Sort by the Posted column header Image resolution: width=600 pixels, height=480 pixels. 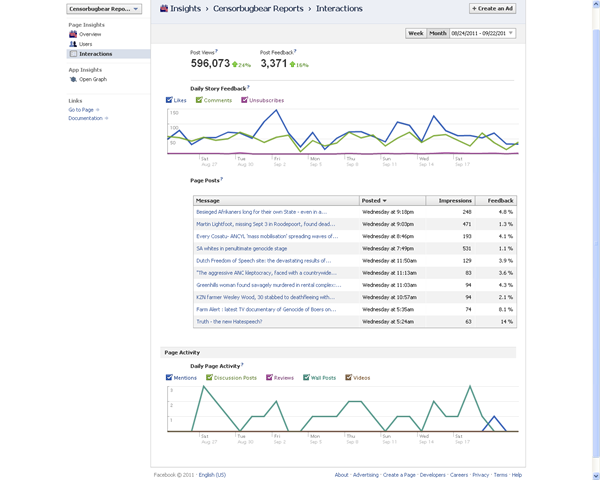(x=392, y=201)
